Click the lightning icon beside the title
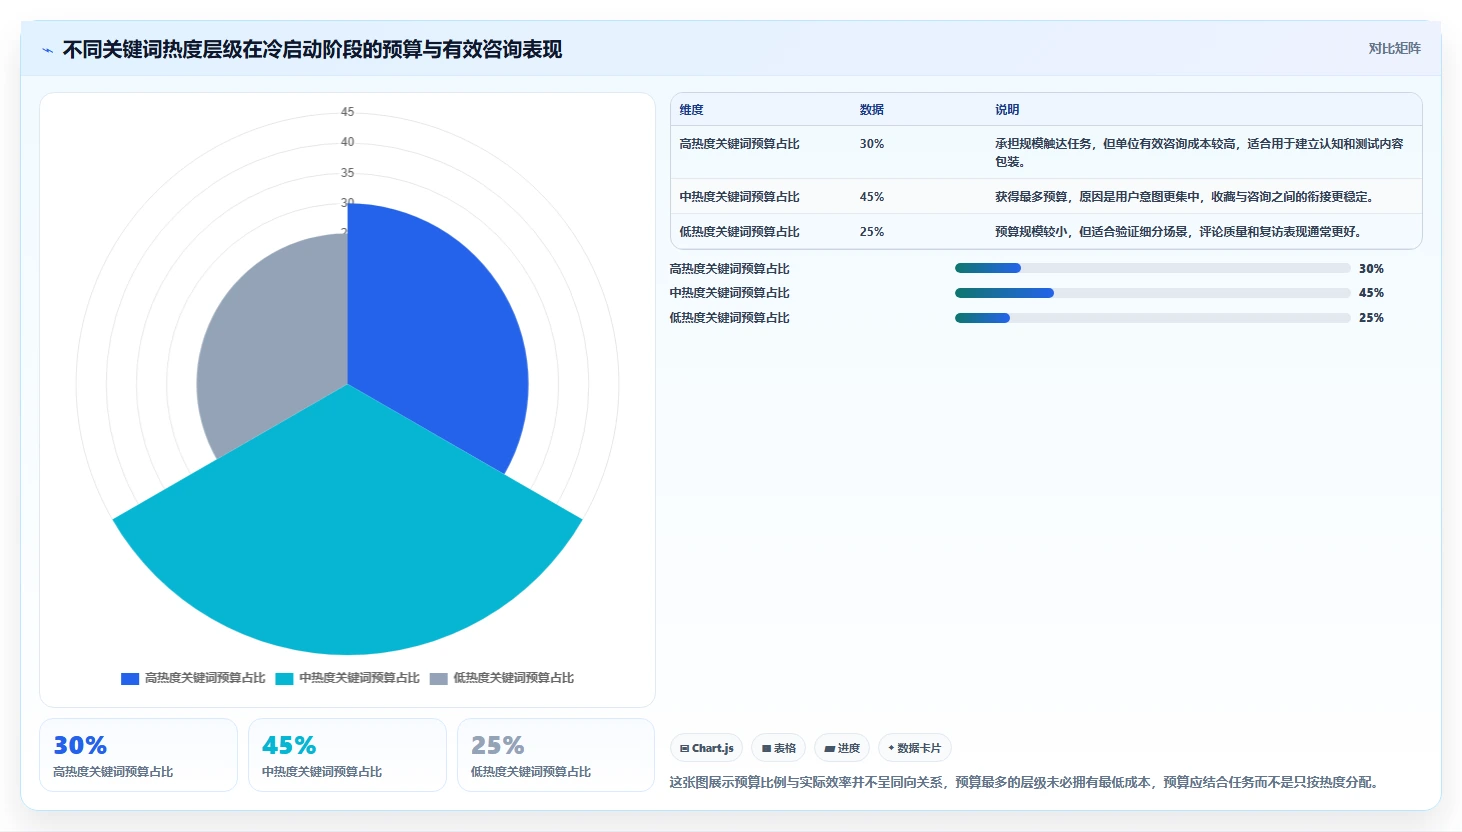1462x832 pixels. tap(47, 50)
